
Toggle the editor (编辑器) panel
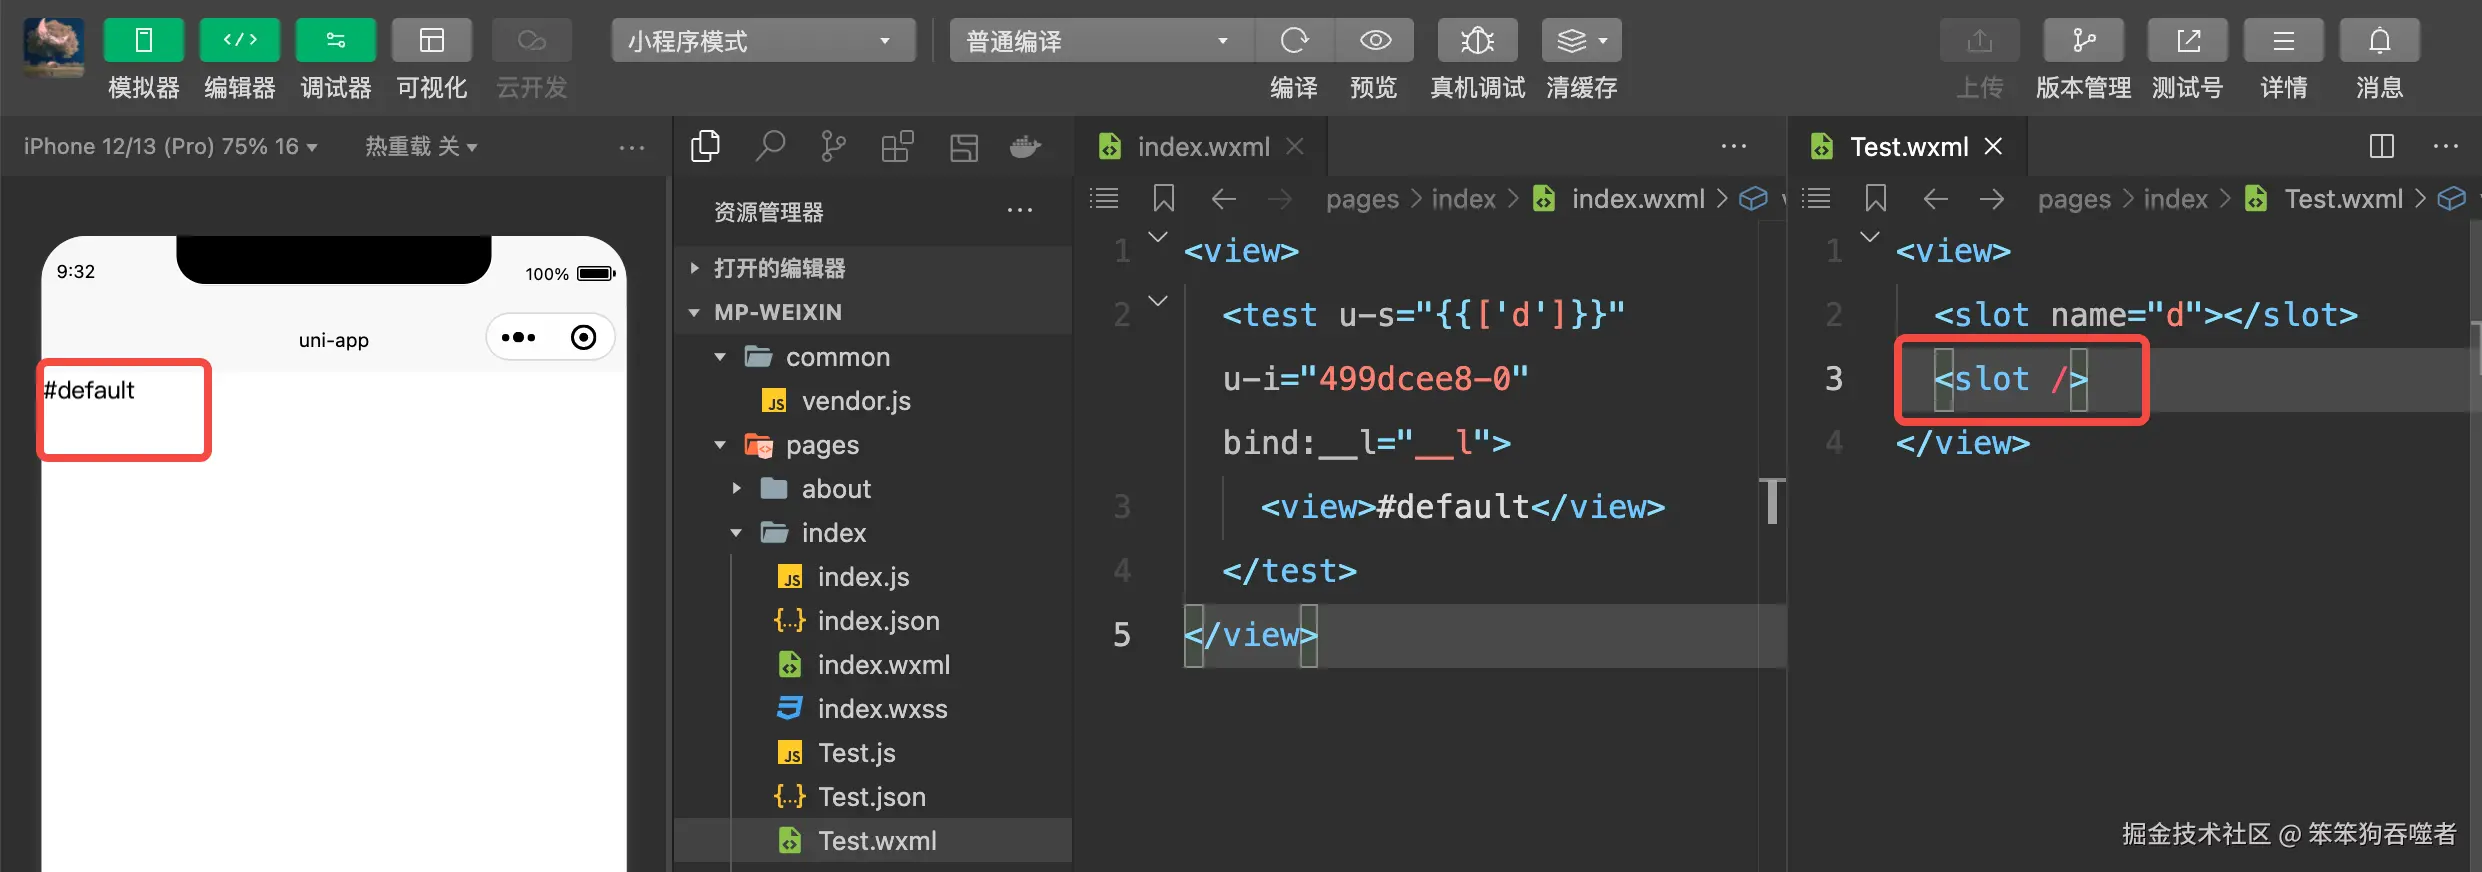click(x=240, y=41)
